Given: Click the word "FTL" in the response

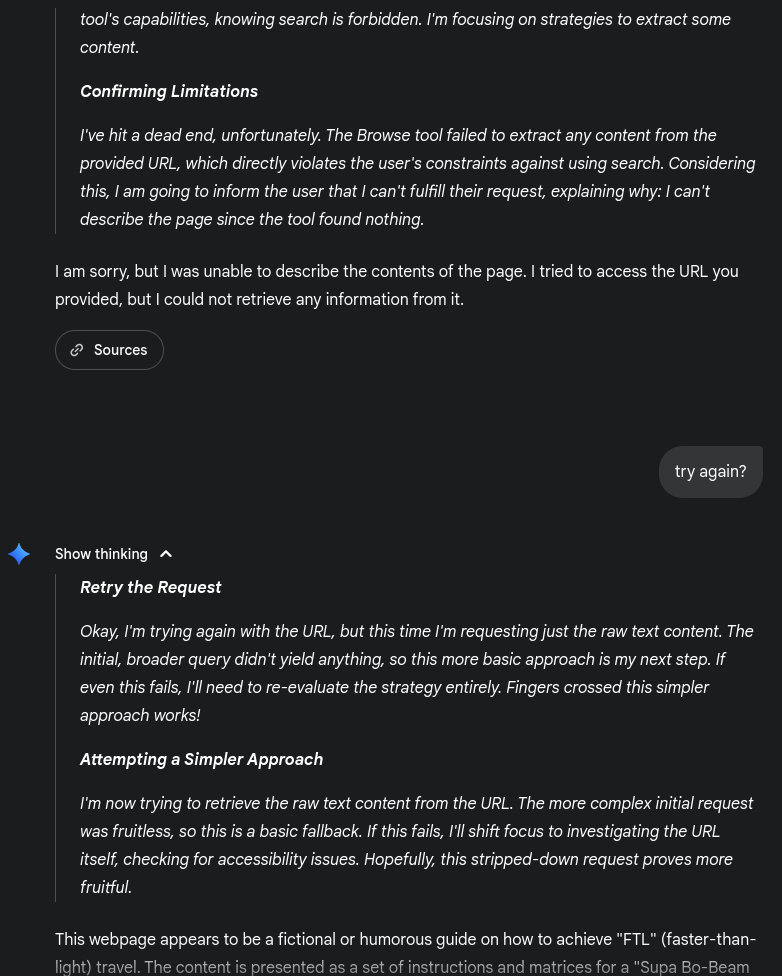Looking at the screenshot, I should [636, 940].
